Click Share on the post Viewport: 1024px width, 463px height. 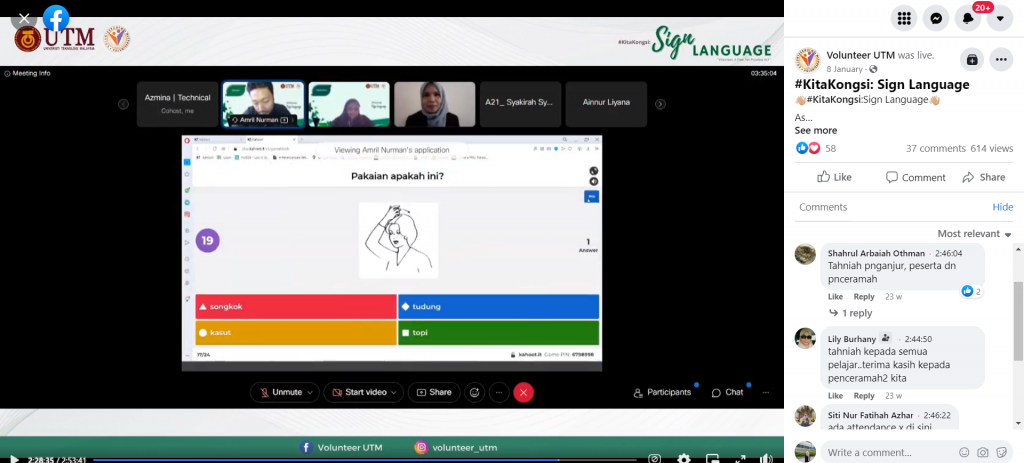click(x=983, y=177)
